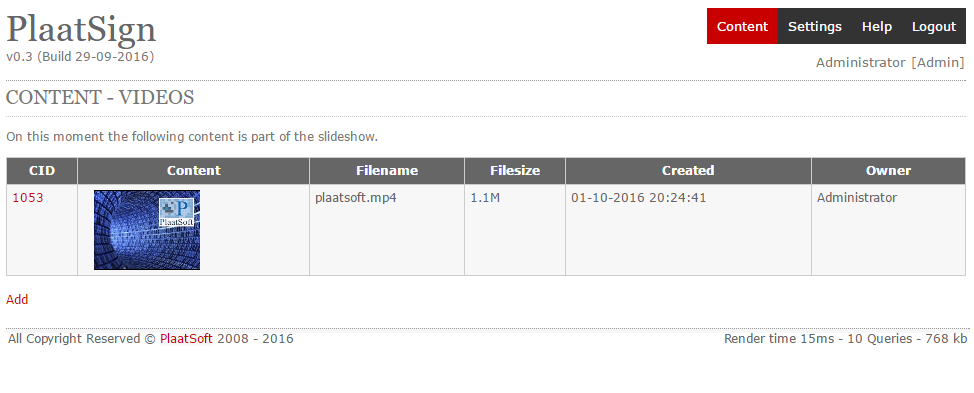Select the Filesize column header
The height and width of the screenshot is (393, 974).
[x=515, y=171]
